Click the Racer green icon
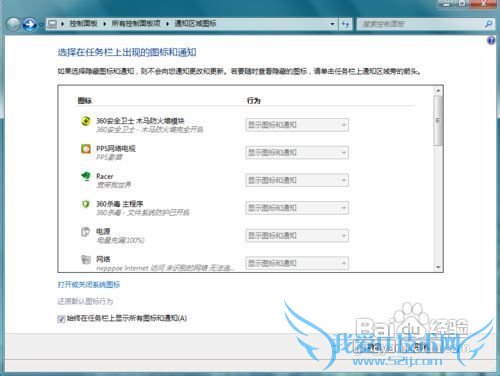 tap(86, 176)
